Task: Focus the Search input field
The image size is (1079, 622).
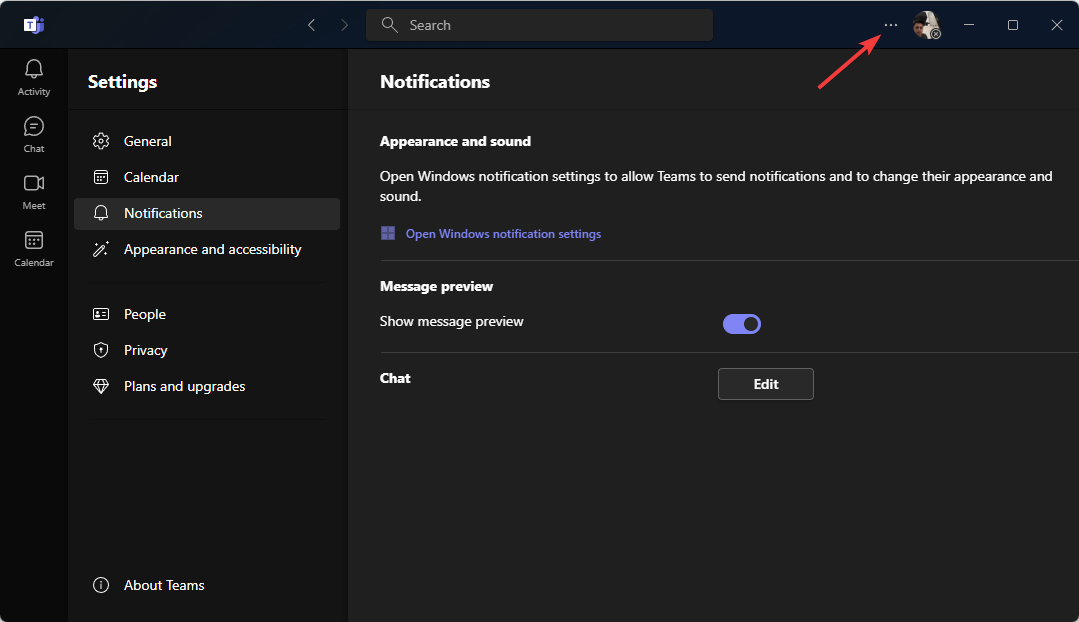Action: click(x=539, y=25)
